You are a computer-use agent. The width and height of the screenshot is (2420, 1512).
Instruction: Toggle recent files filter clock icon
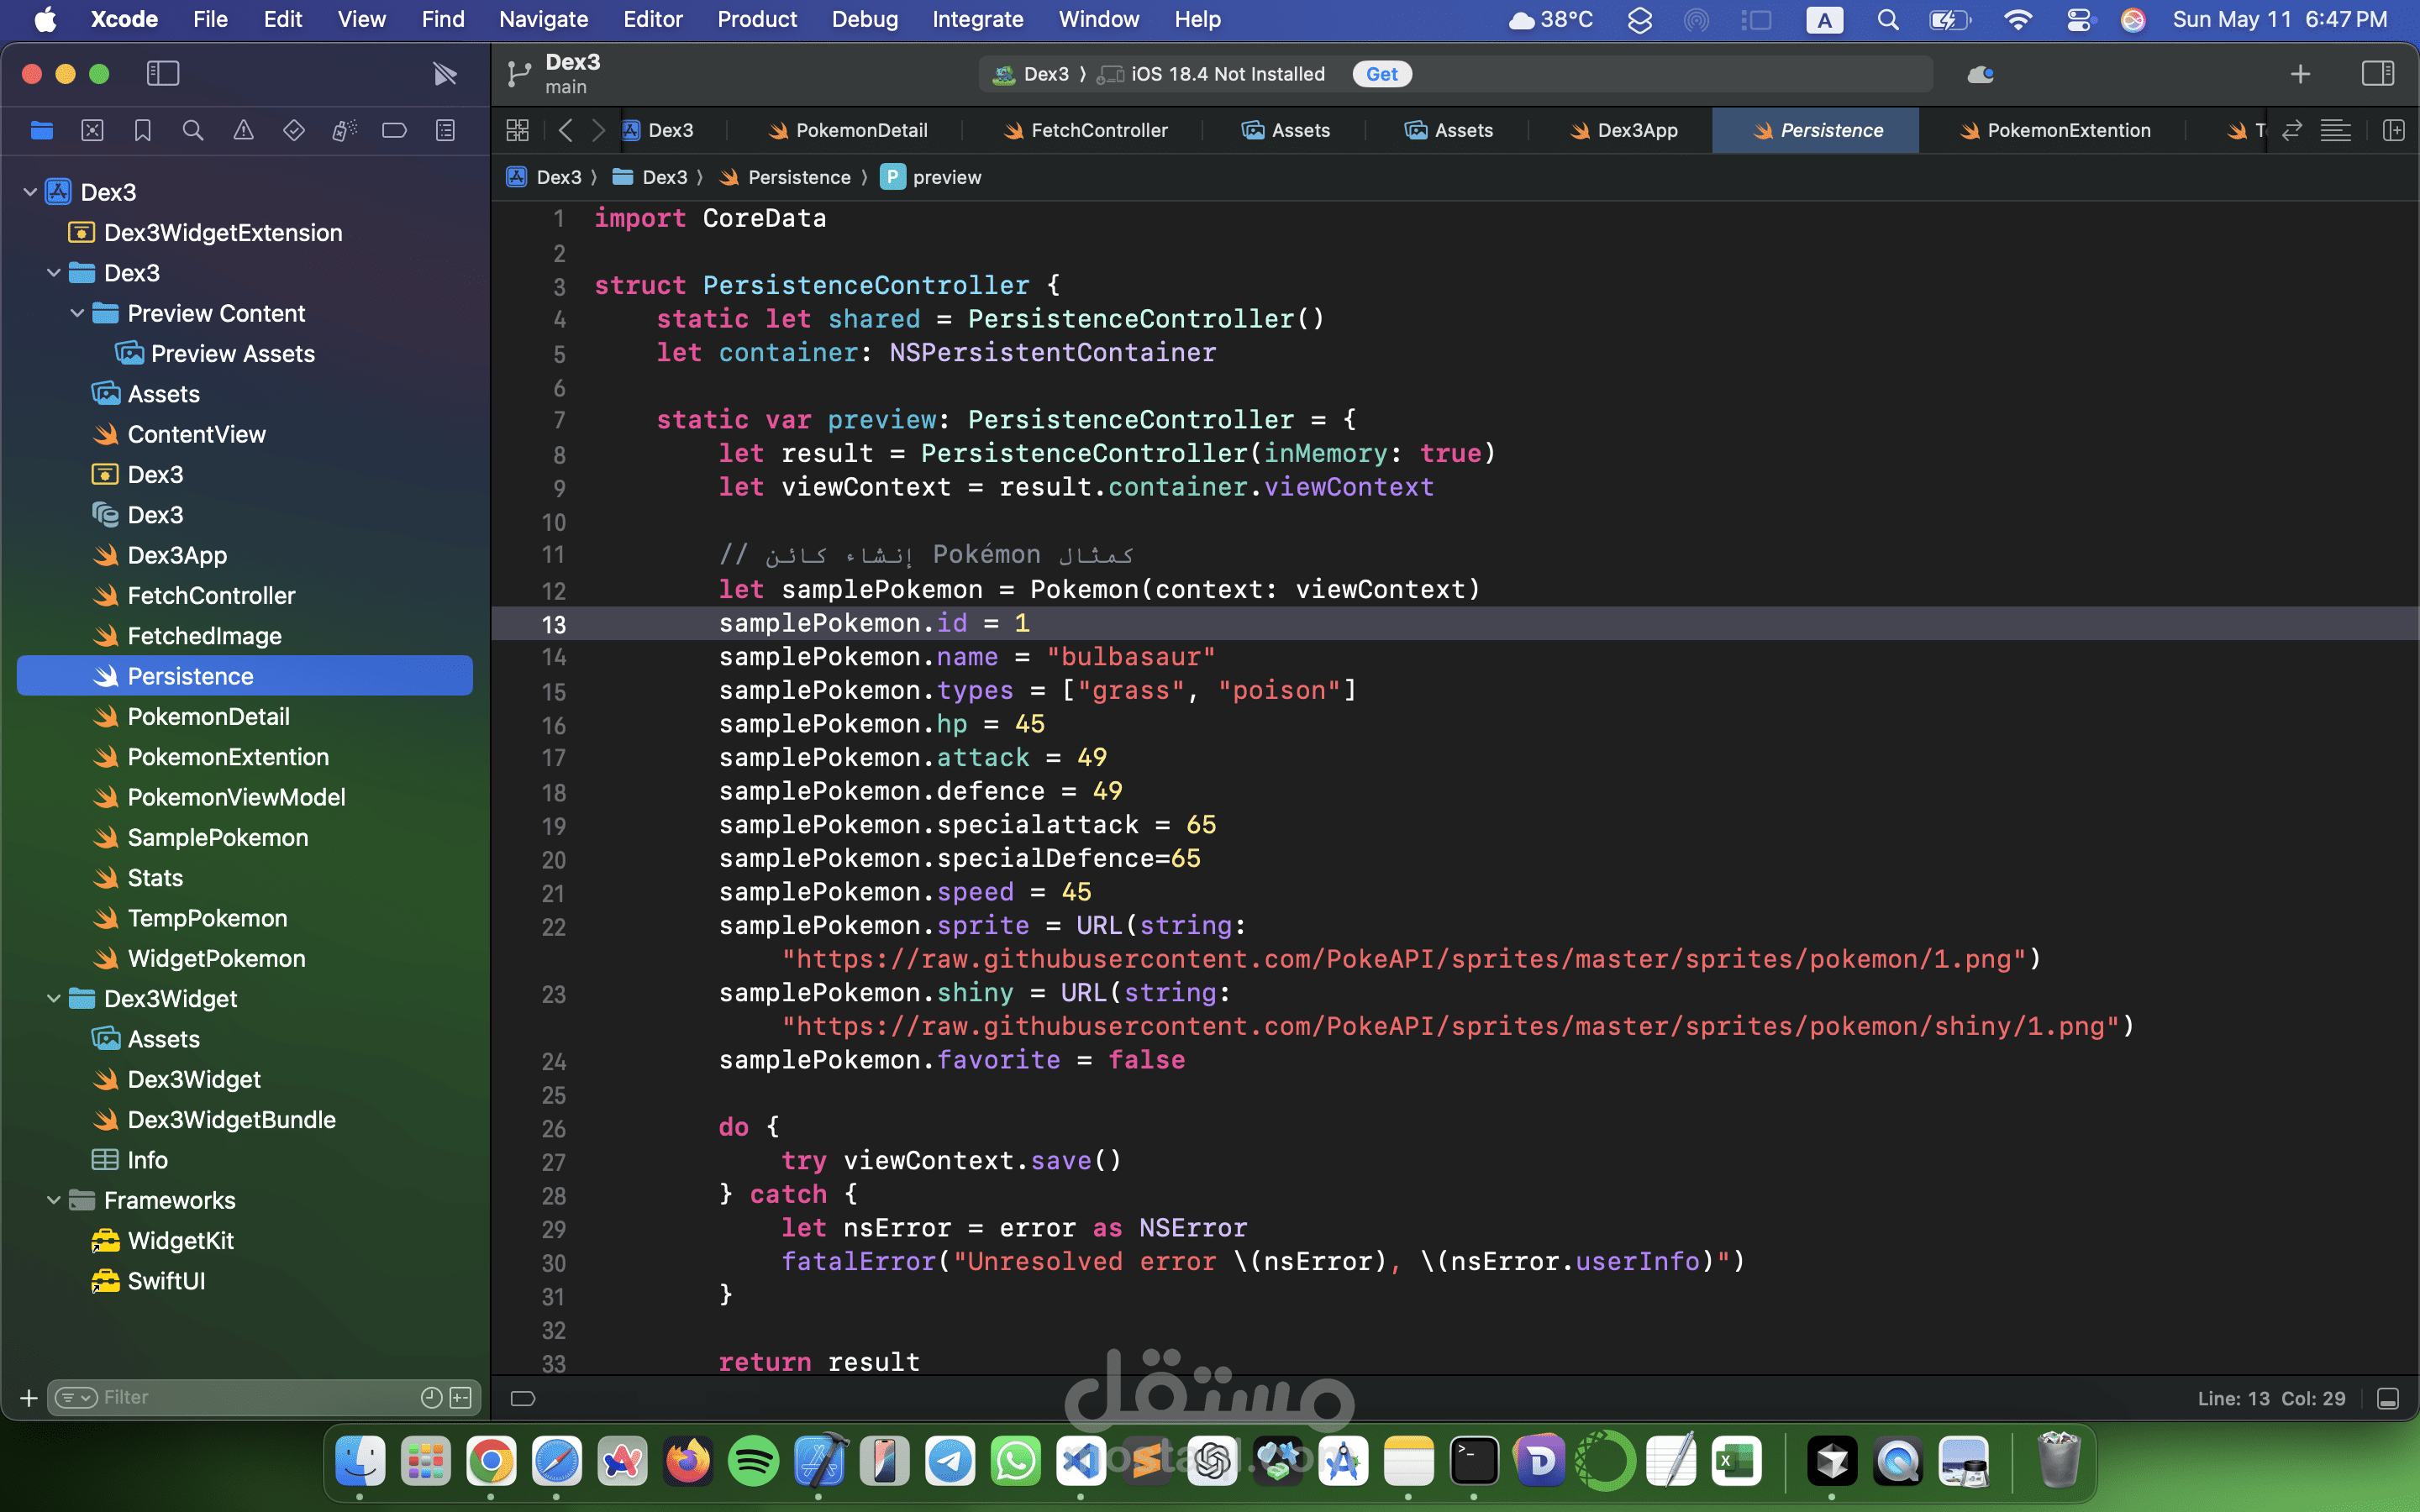431,1397
